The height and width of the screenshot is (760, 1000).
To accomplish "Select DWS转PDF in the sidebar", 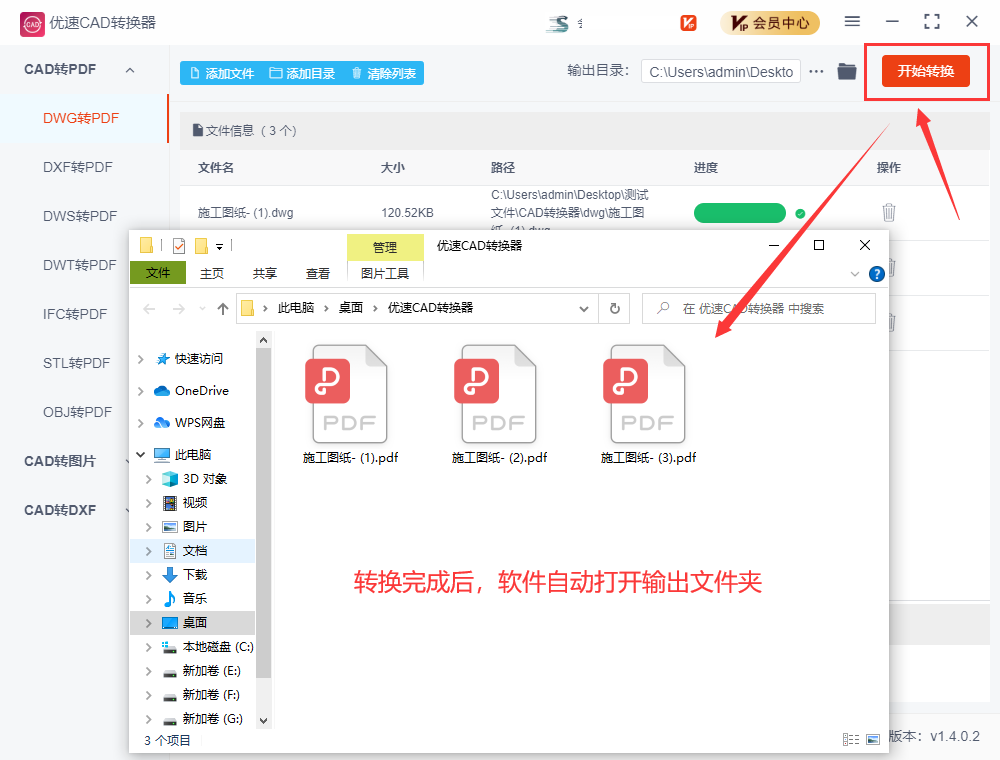I will click(80, 216).
